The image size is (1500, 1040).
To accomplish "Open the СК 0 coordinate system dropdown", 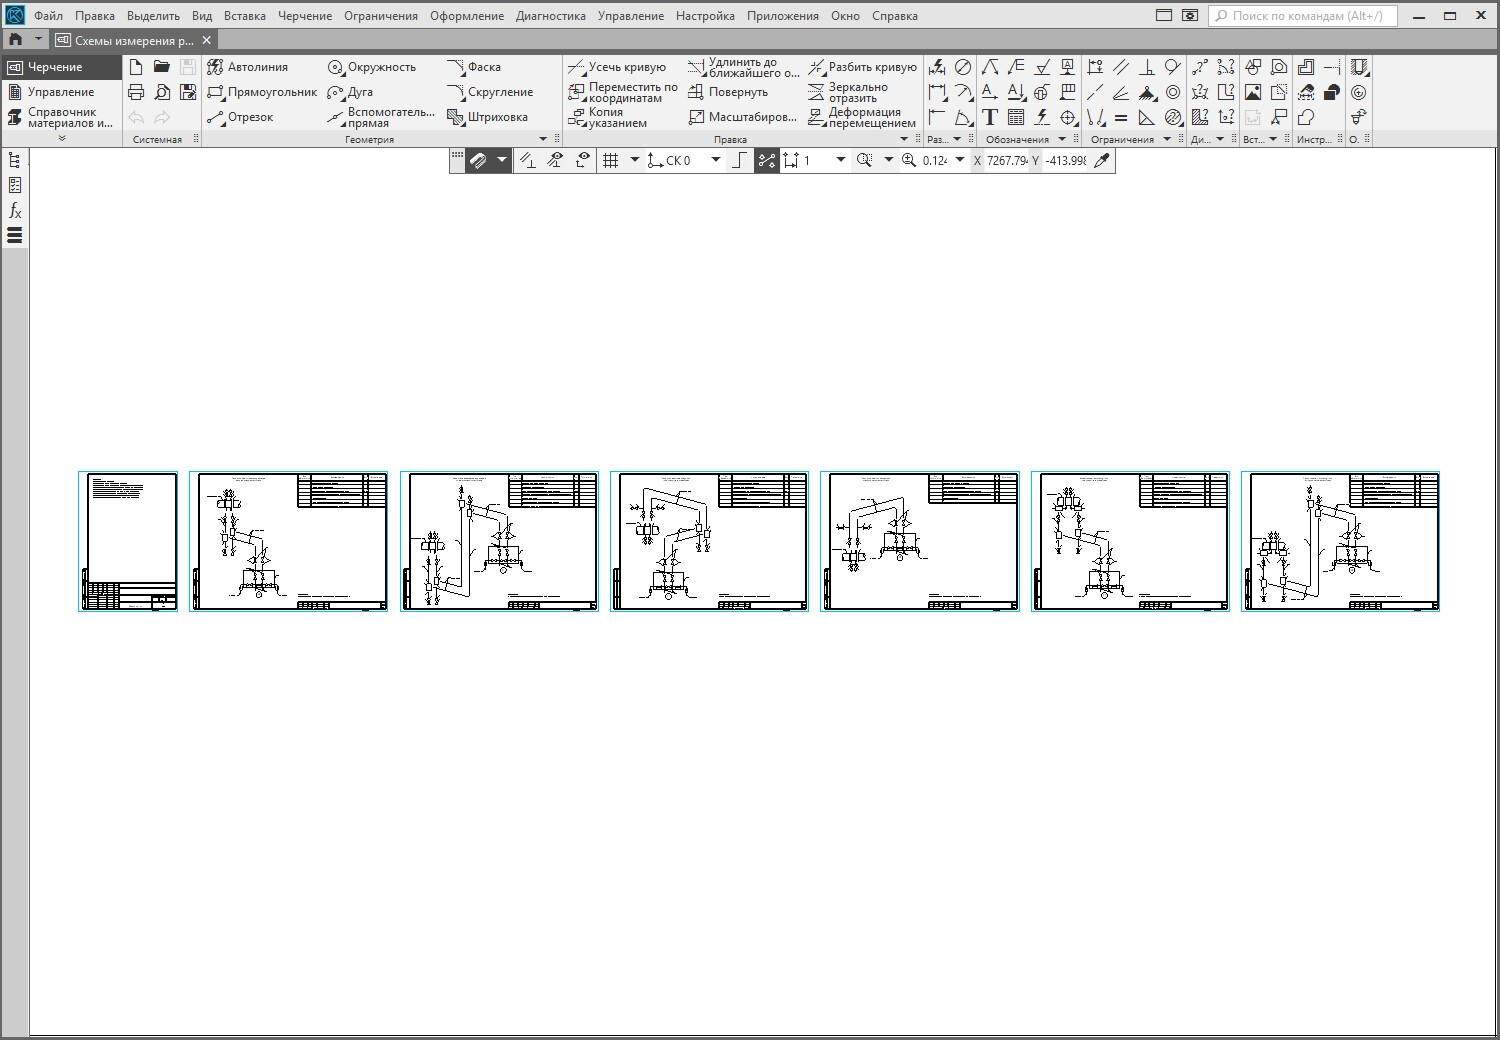I will pyautogui.click(x=716, y=160).
